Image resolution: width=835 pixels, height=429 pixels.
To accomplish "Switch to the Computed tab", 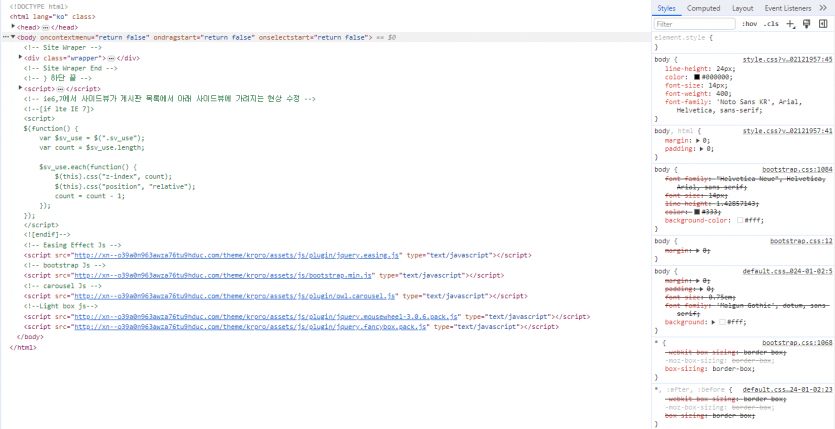I will (x=703, y=8).
